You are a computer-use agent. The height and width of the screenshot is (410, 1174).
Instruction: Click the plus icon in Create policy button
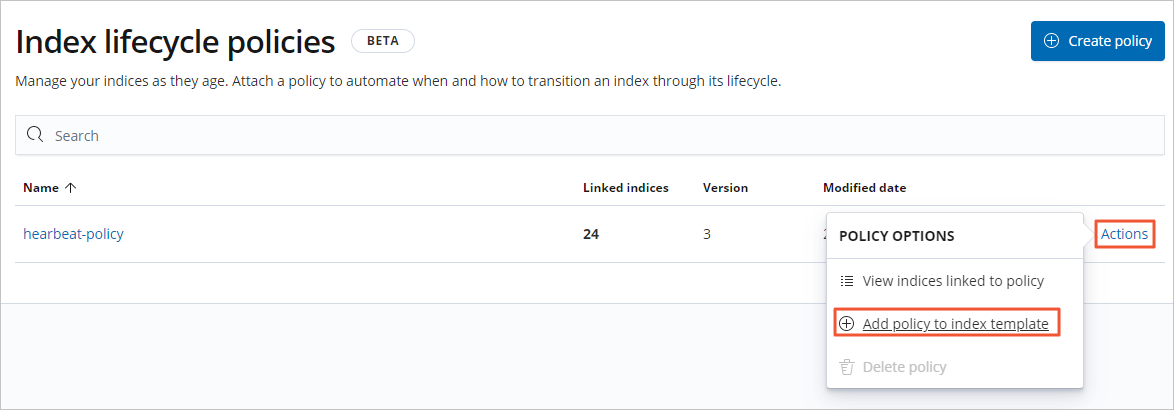click(1051, 41)
